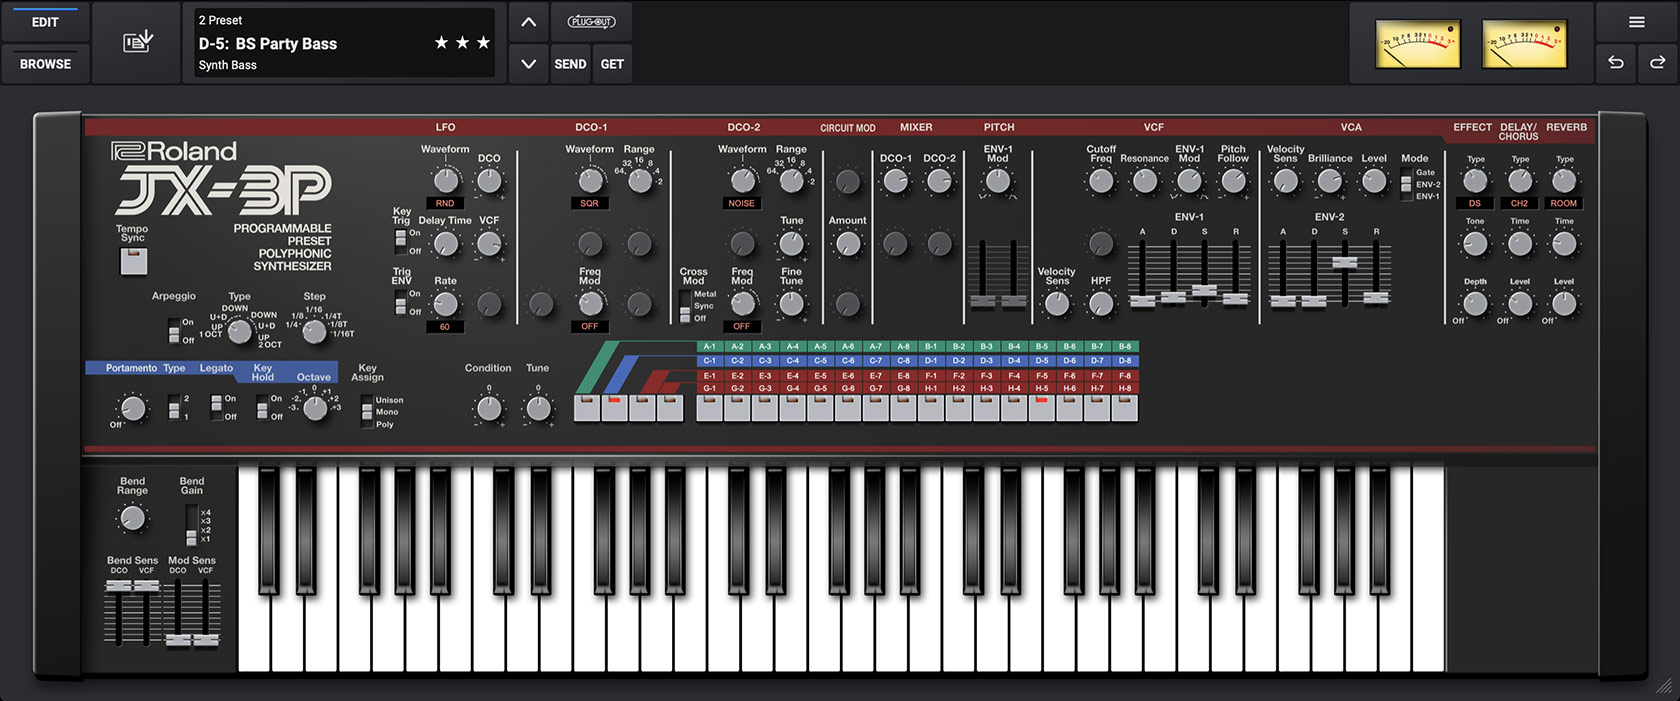The height and width of the screenshot is (701, 1680).
Task: Open the Delay/Chorus type CH2 display
Action: 1520,203
